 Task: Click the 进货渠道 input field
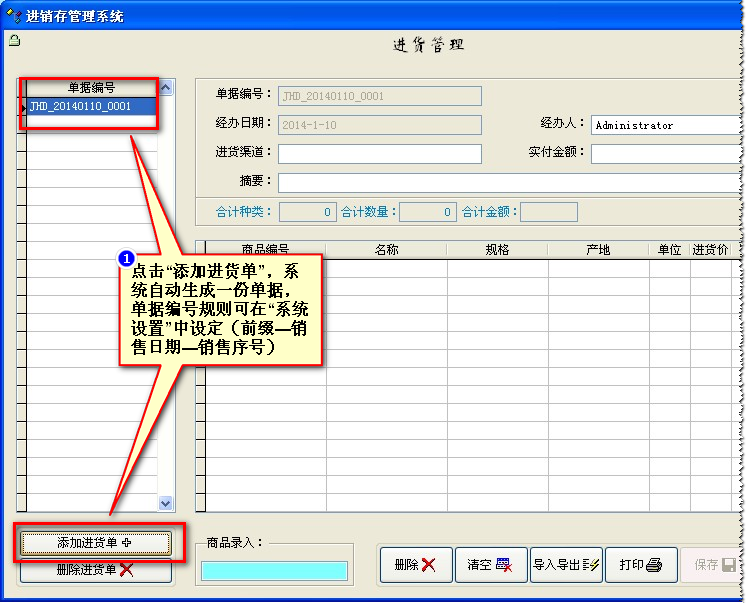coord(380,154)
